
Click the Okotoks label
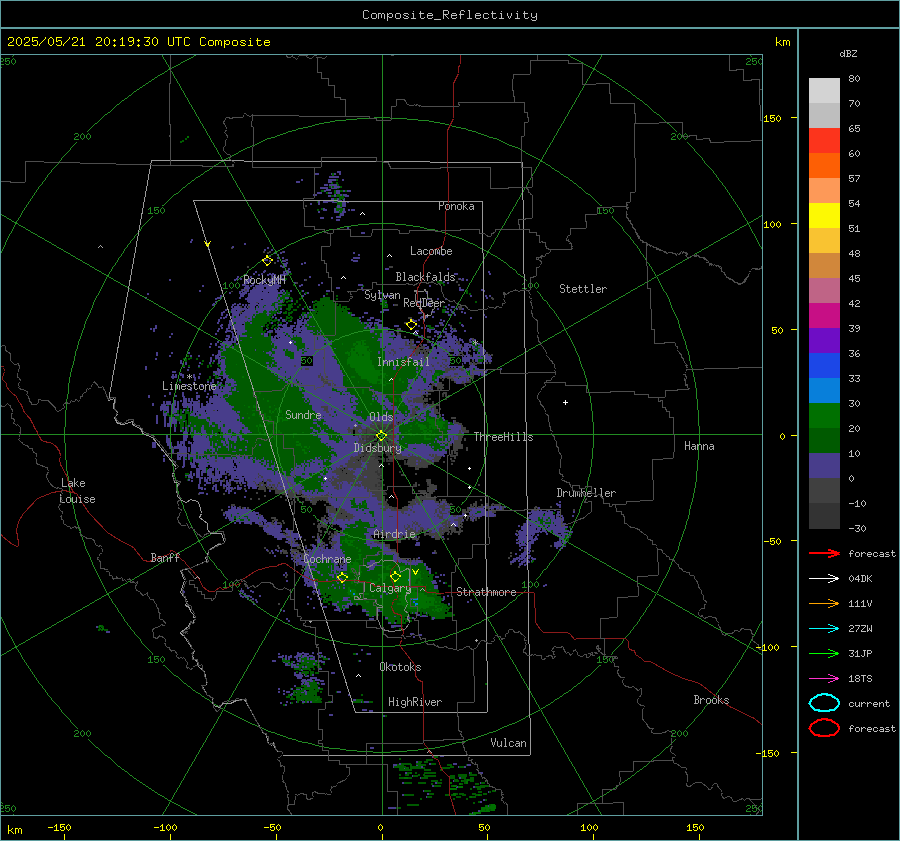(x=401, y=667)
